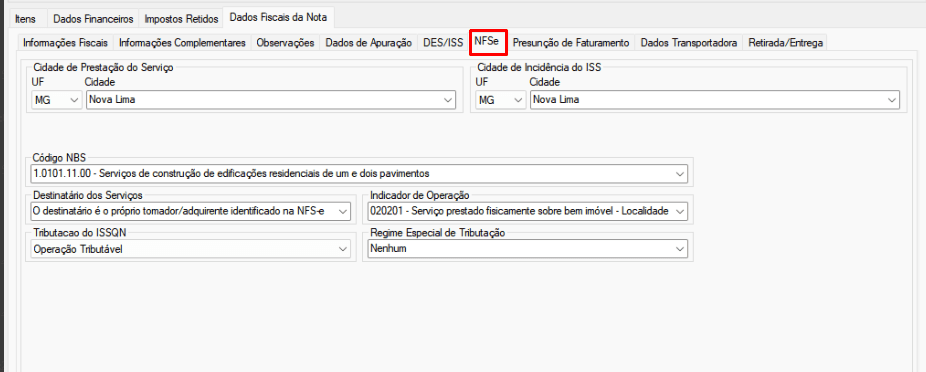Open UF dropdown under Cidade de Incidência do ISS
The width and height of the screenshot is (926, 372).
point(501,100)
